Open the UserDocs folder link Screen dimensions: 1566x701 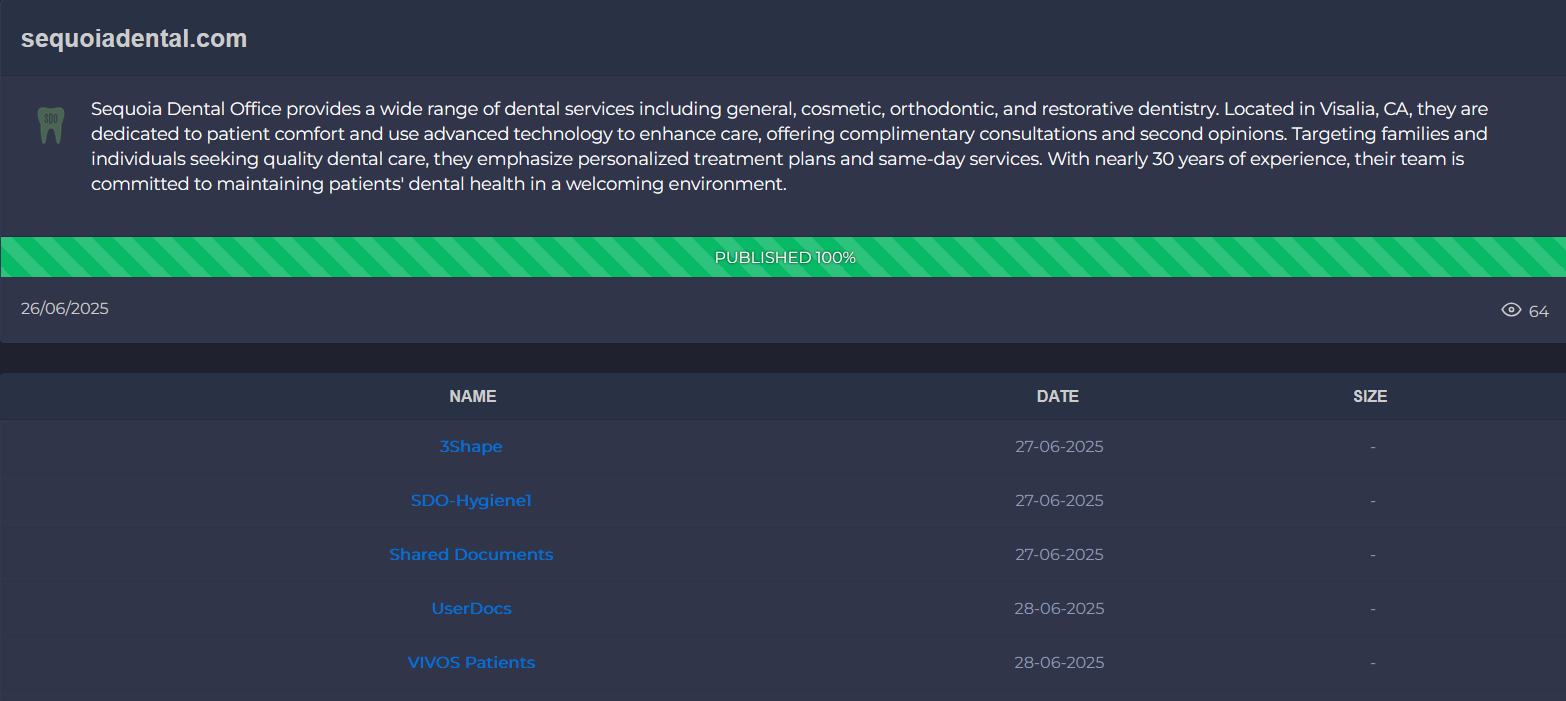point(471,609)
